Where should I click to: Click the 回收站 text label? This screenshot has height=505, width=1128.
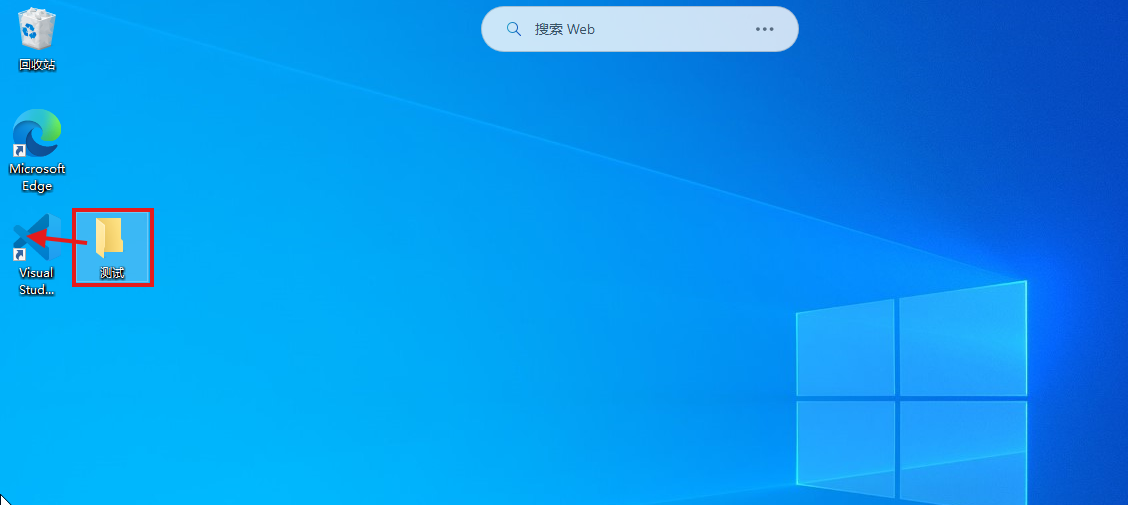(37, 65)
